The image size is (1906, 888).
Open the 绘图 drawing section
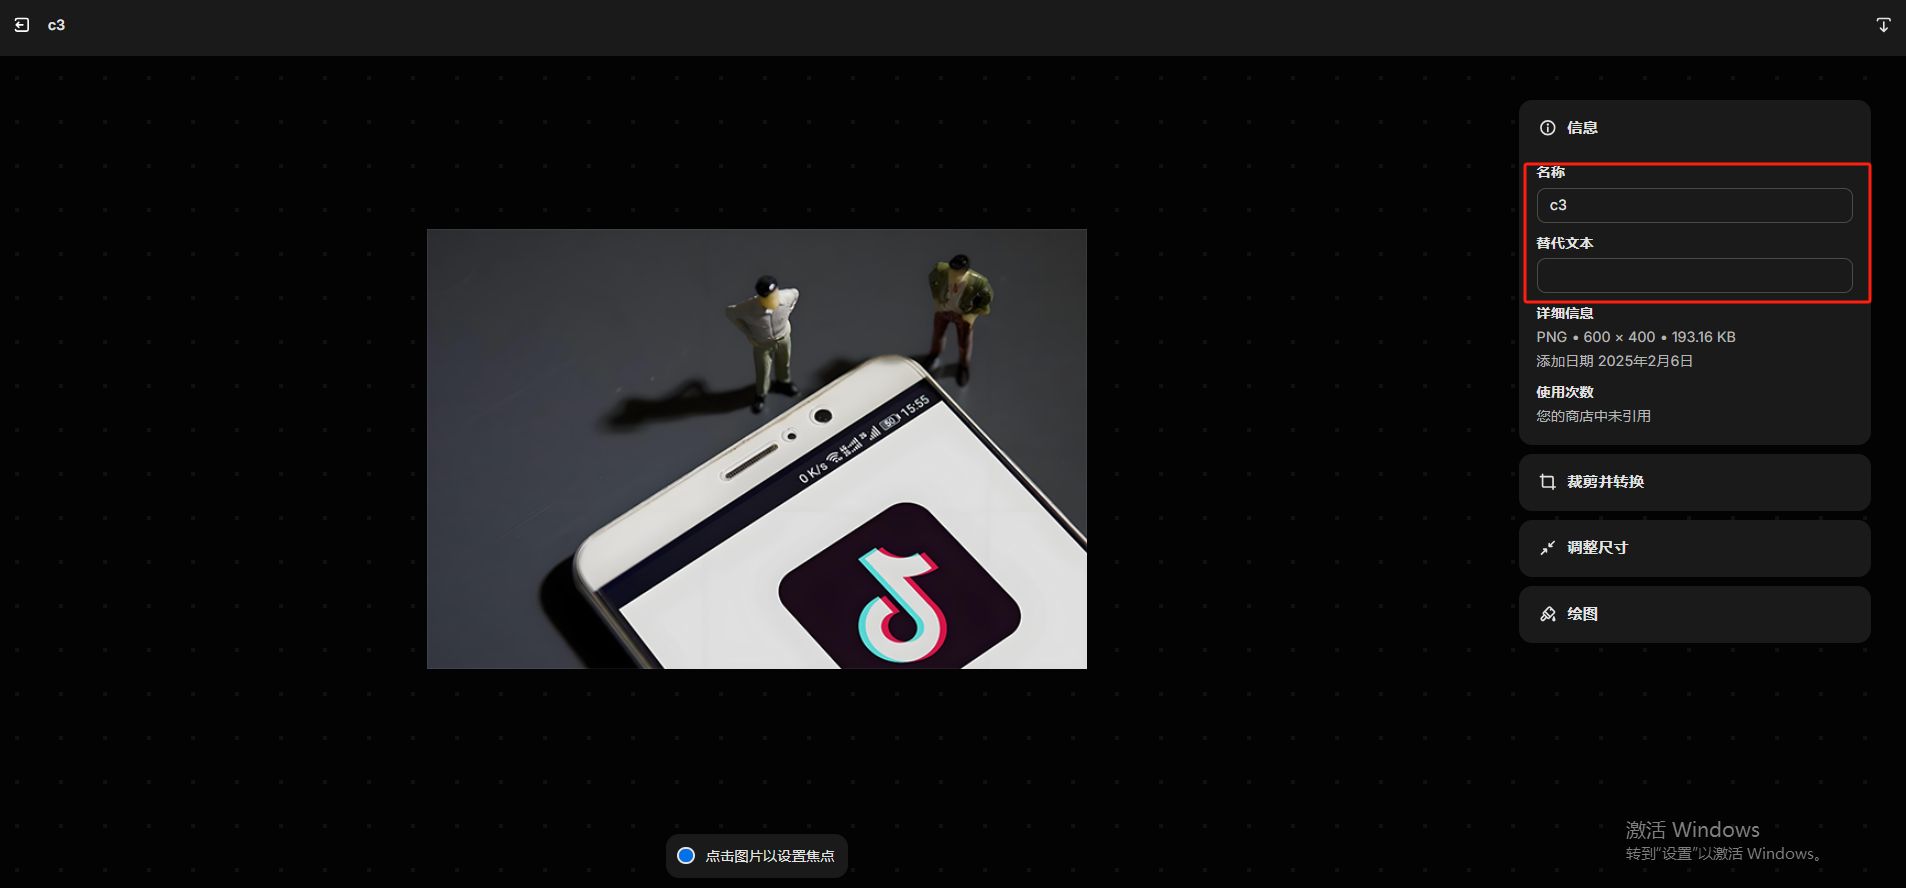coord(1694,614)
